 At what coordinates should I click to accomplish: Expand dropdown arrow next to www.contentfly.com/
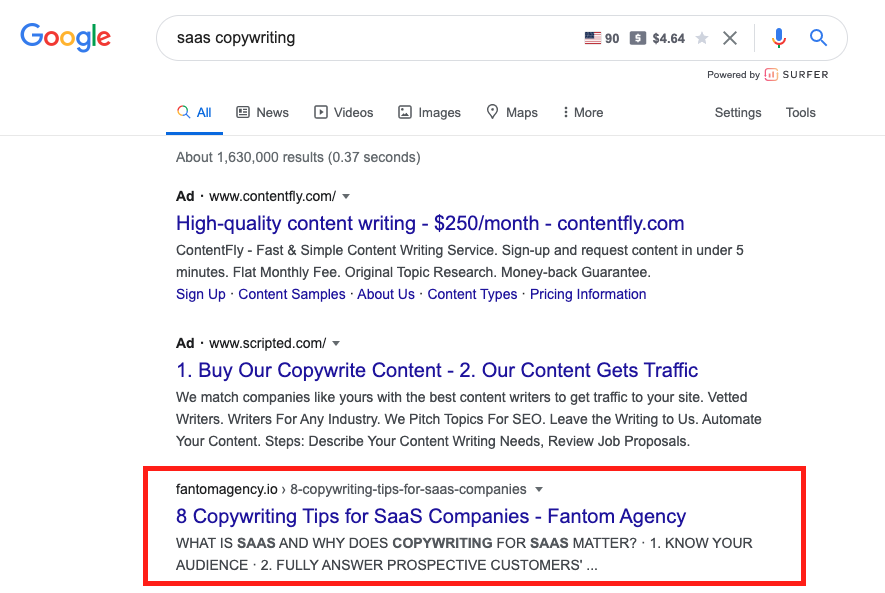[346, 196]
